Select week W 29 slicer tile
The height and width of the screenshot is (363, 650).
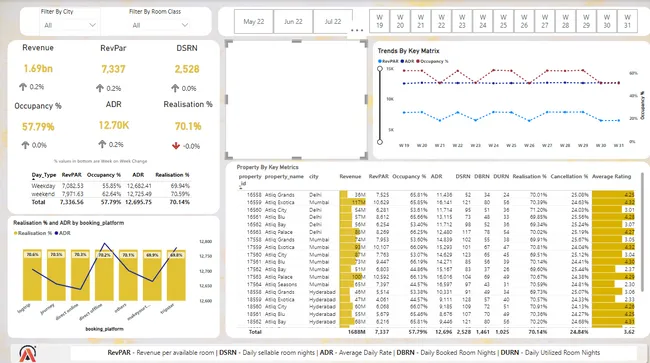pyautogui.click(x=586, y=21)
